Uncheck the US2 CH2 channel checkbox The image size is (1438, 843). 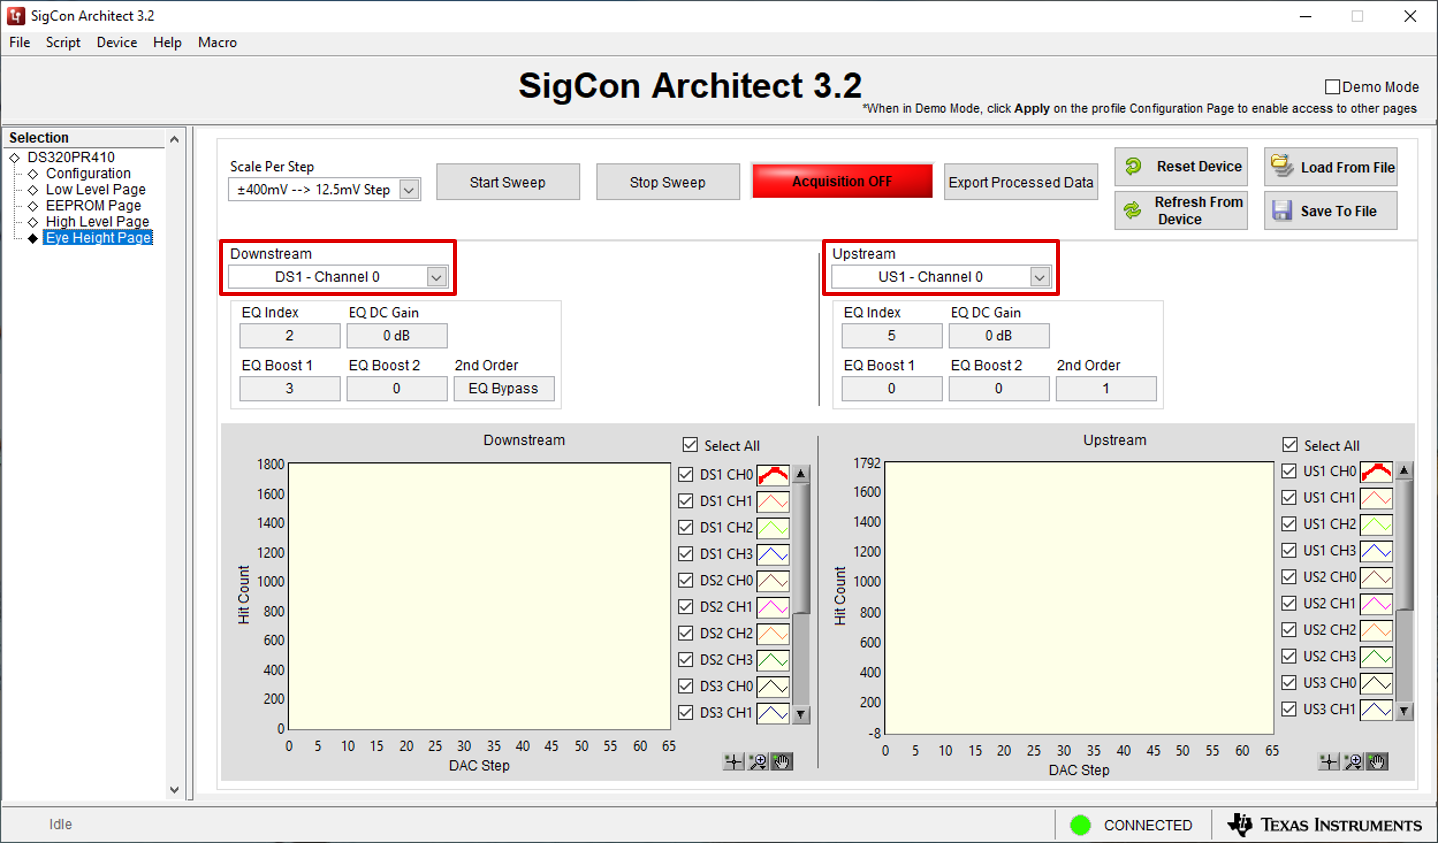[x=1289, y=630]
